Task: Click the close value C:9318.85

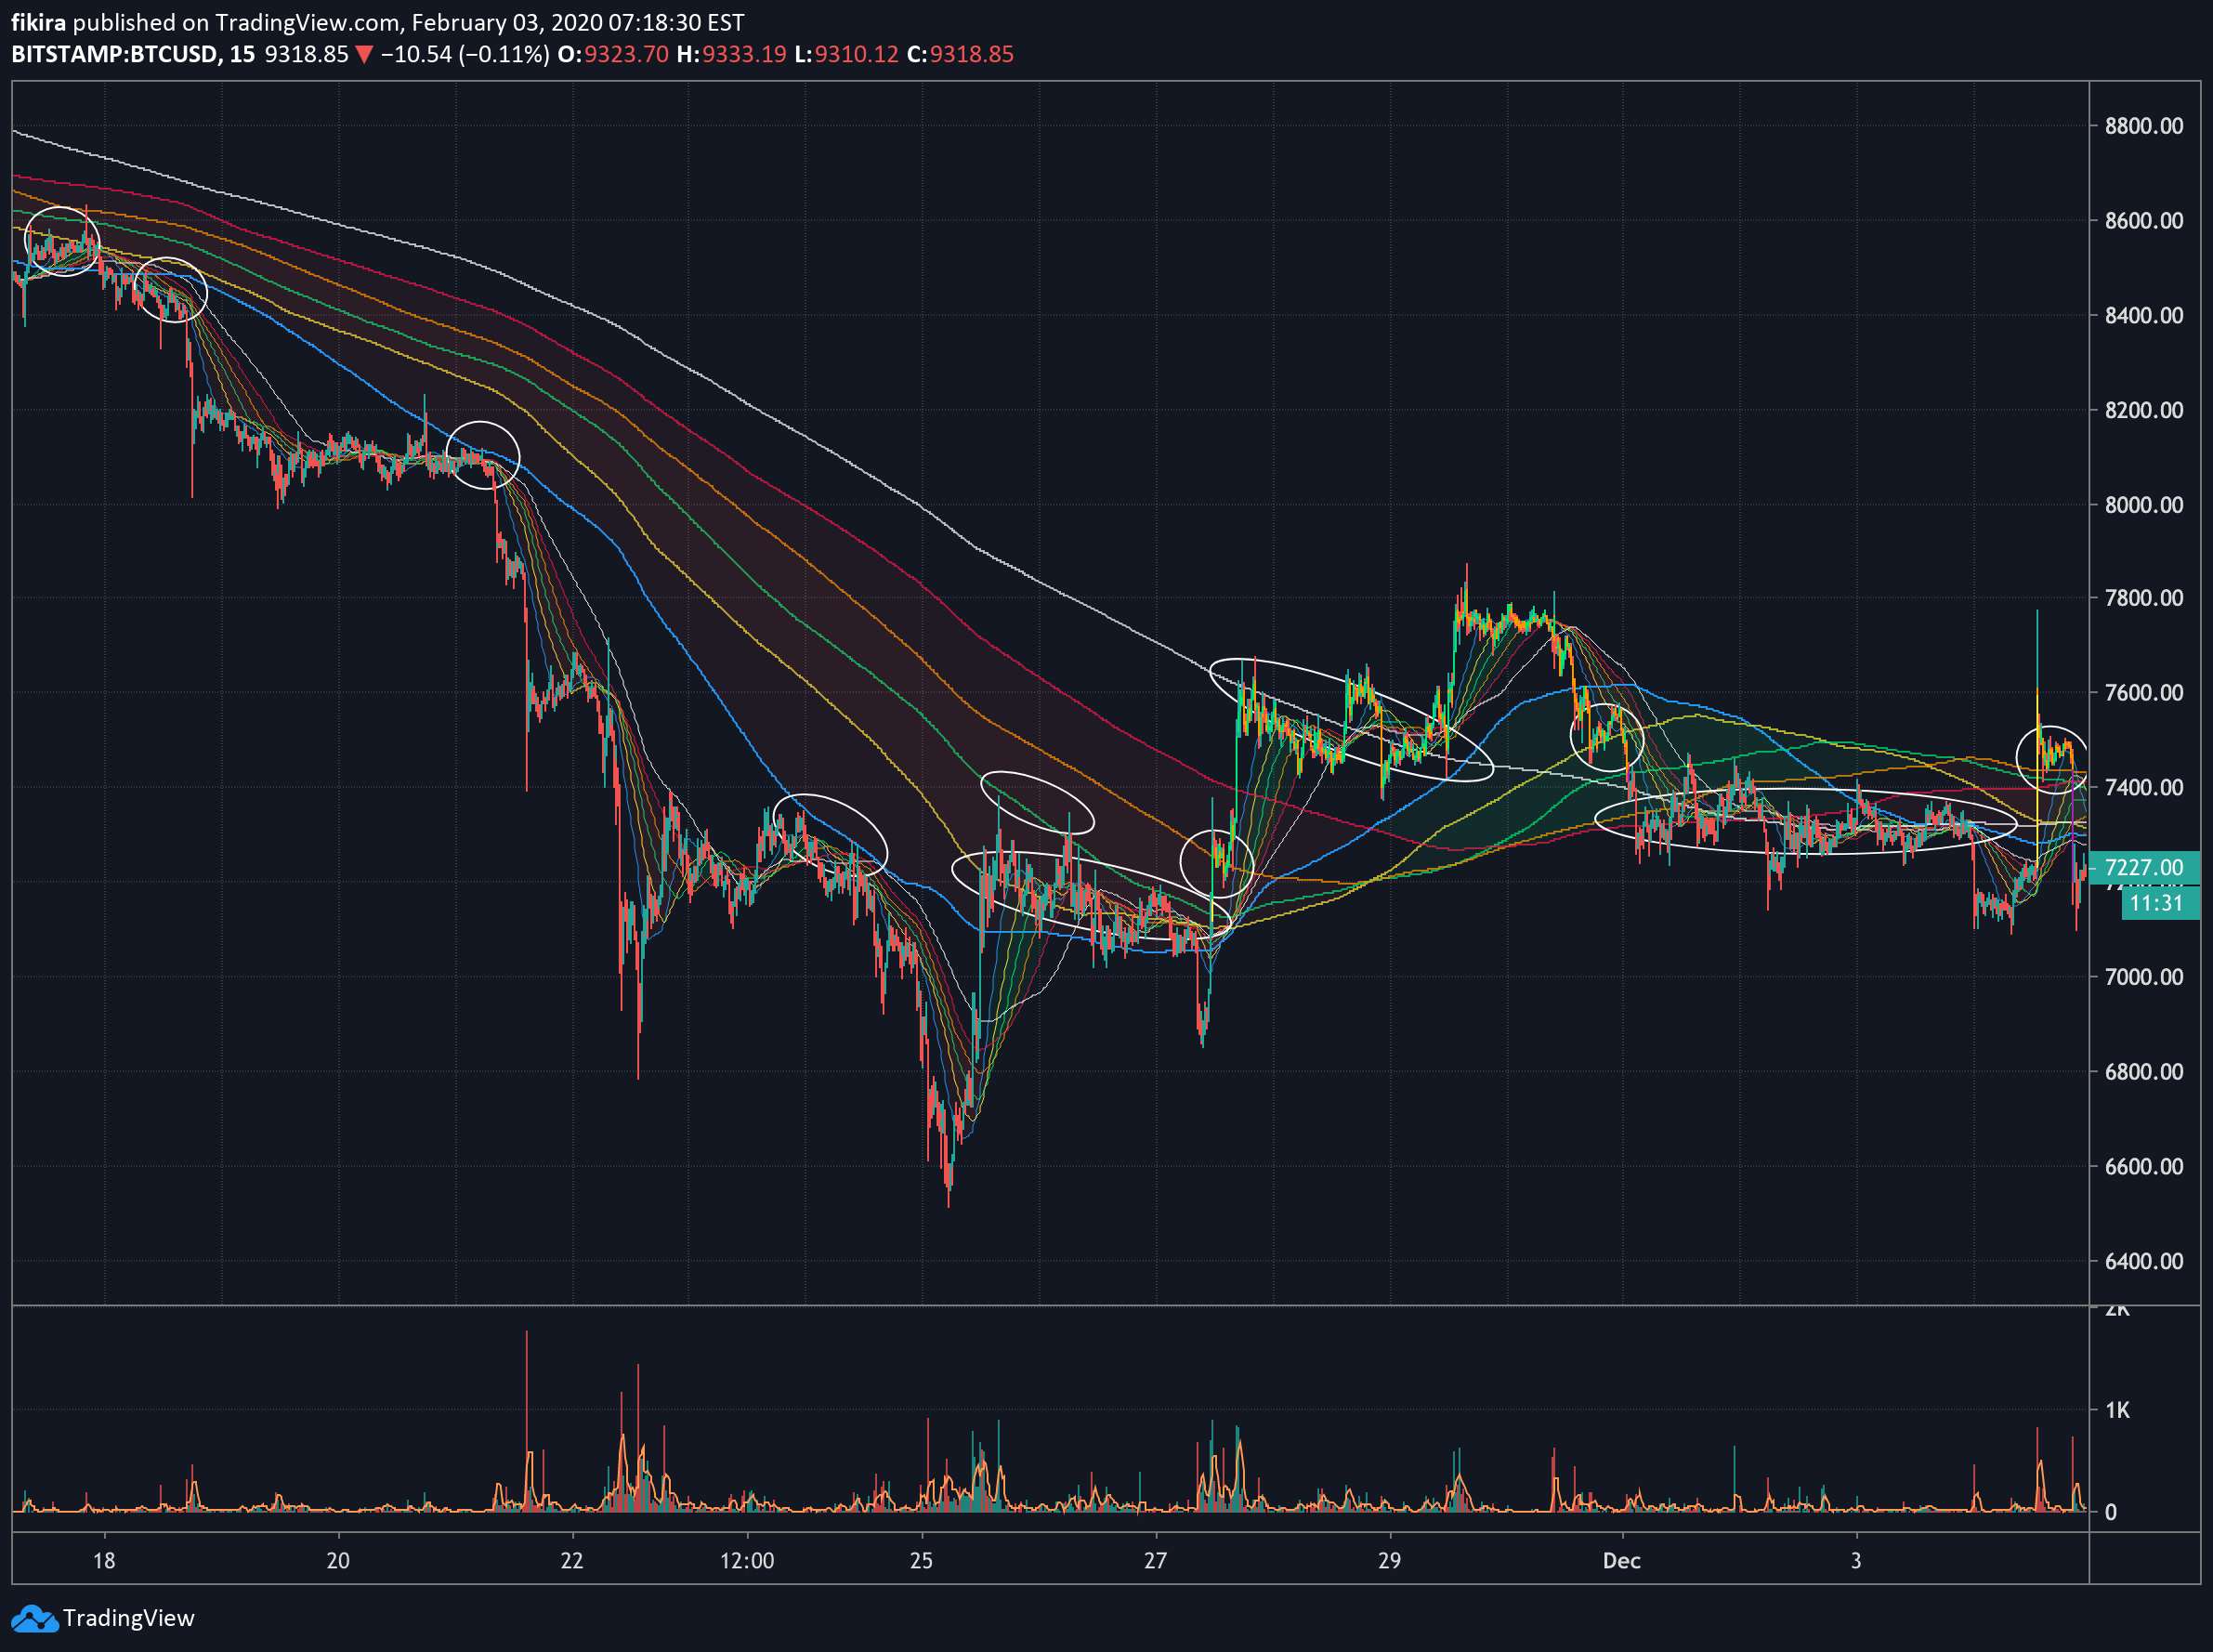Action: pos(960,54)
